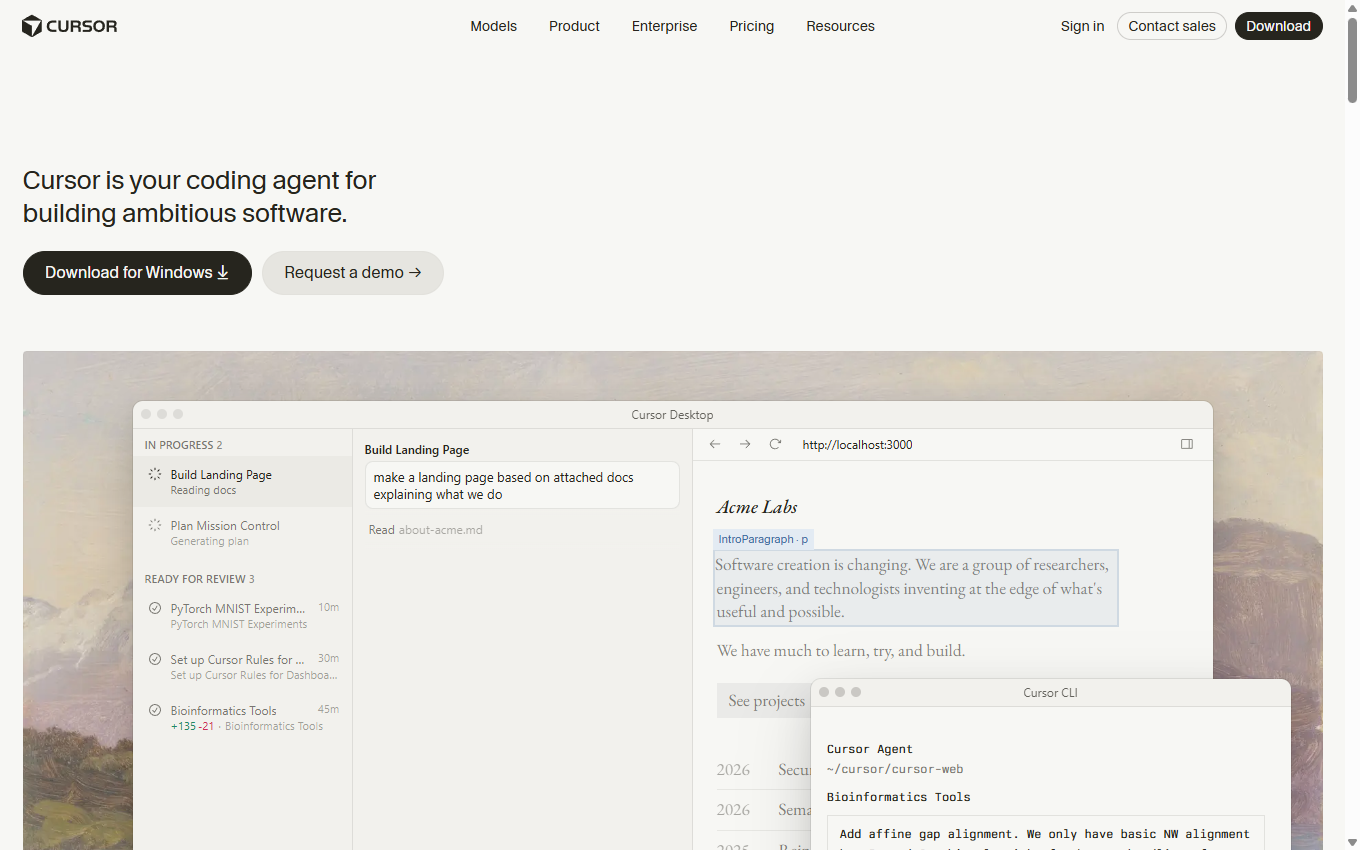Click the scrollbar up arrow
This screenshot has height=850, width=1360.
coord(1352,8)
